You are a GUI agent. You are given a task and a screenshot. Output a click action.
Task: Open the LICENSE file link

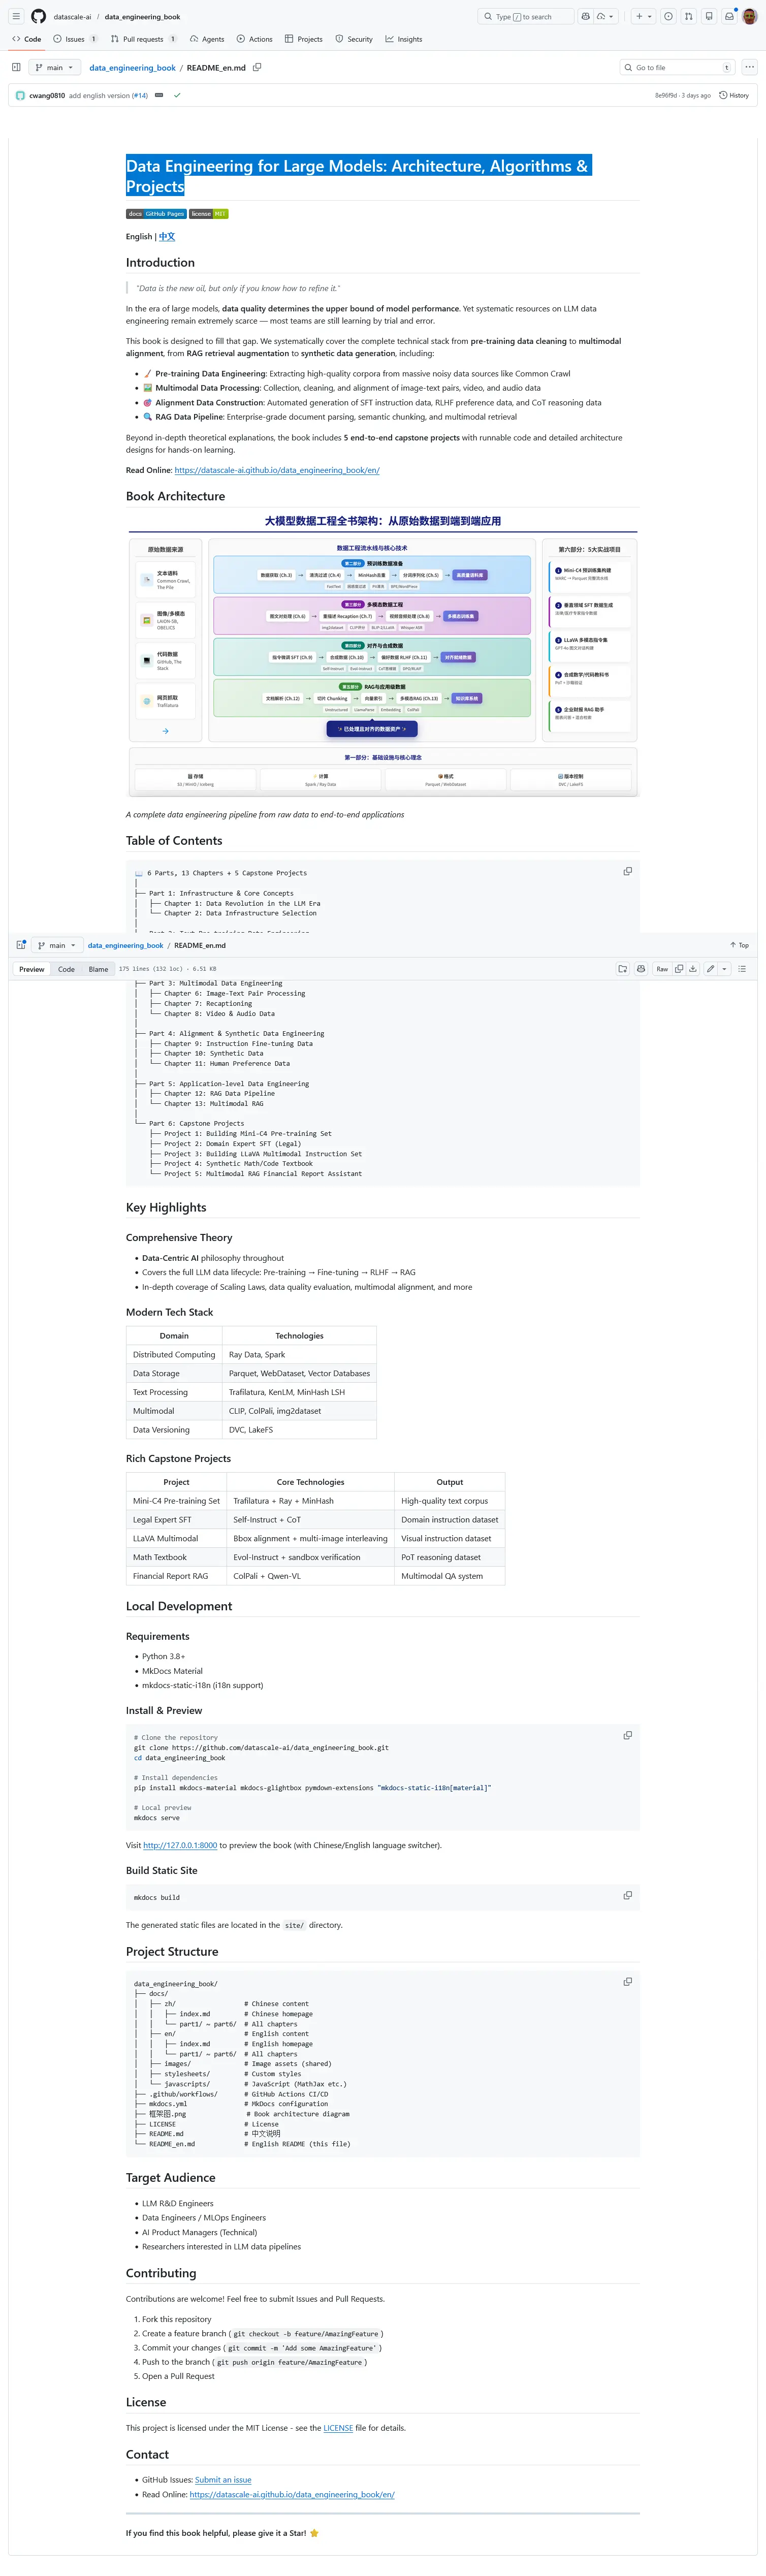338,2428
